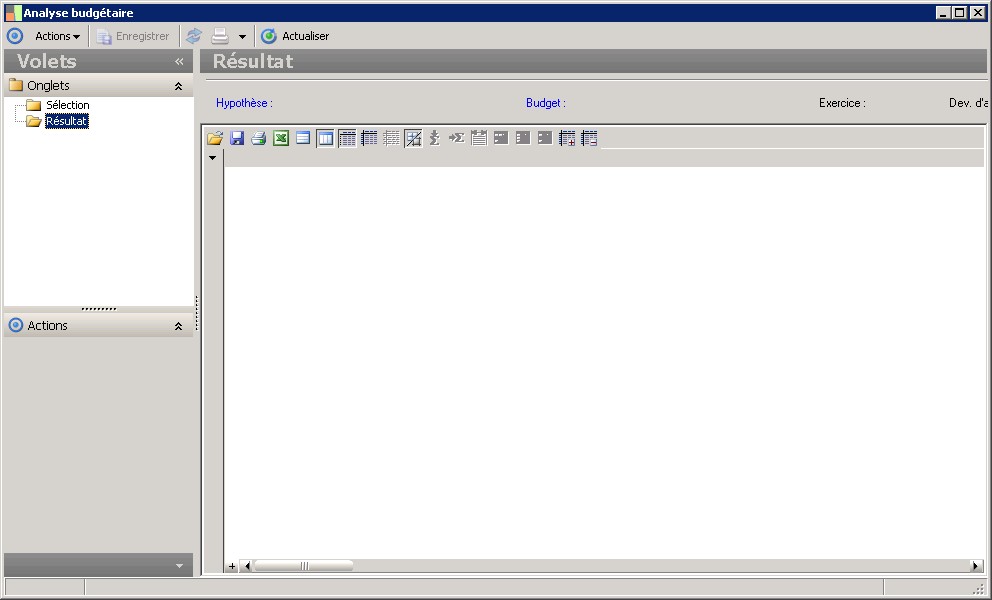This screenshot has width=992, height=600.
Task: Click the clipboard-style list icon
Action: (x=479, y=138)
